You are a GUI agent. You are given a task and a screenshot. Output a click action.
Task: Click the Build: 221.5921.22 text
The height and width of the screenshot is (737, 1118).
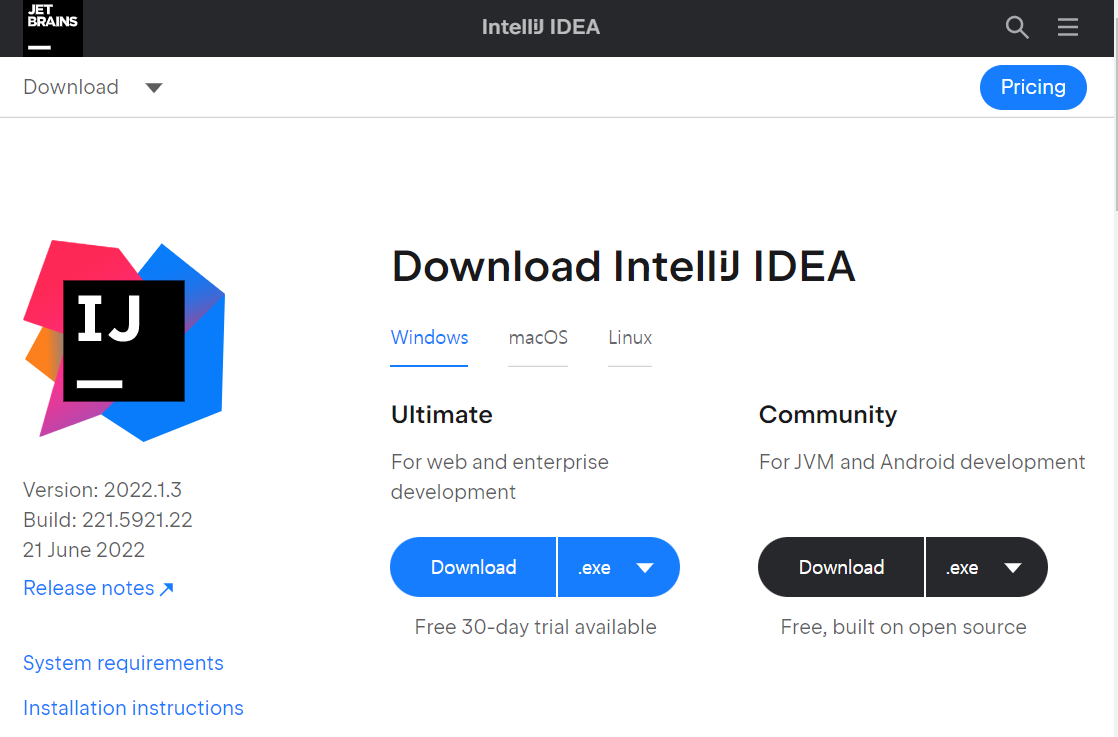click(x=108, y=520)
